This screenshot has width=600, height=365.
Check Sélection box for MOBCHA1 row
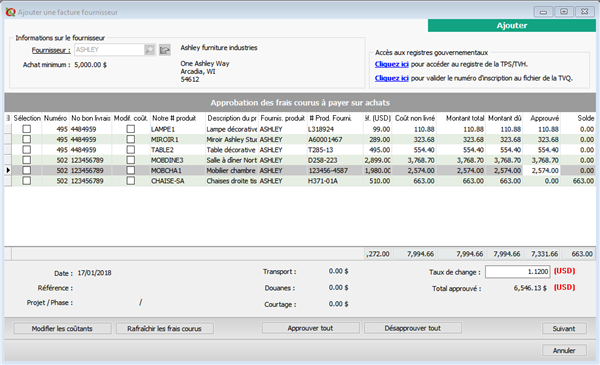tap(26, 170)
